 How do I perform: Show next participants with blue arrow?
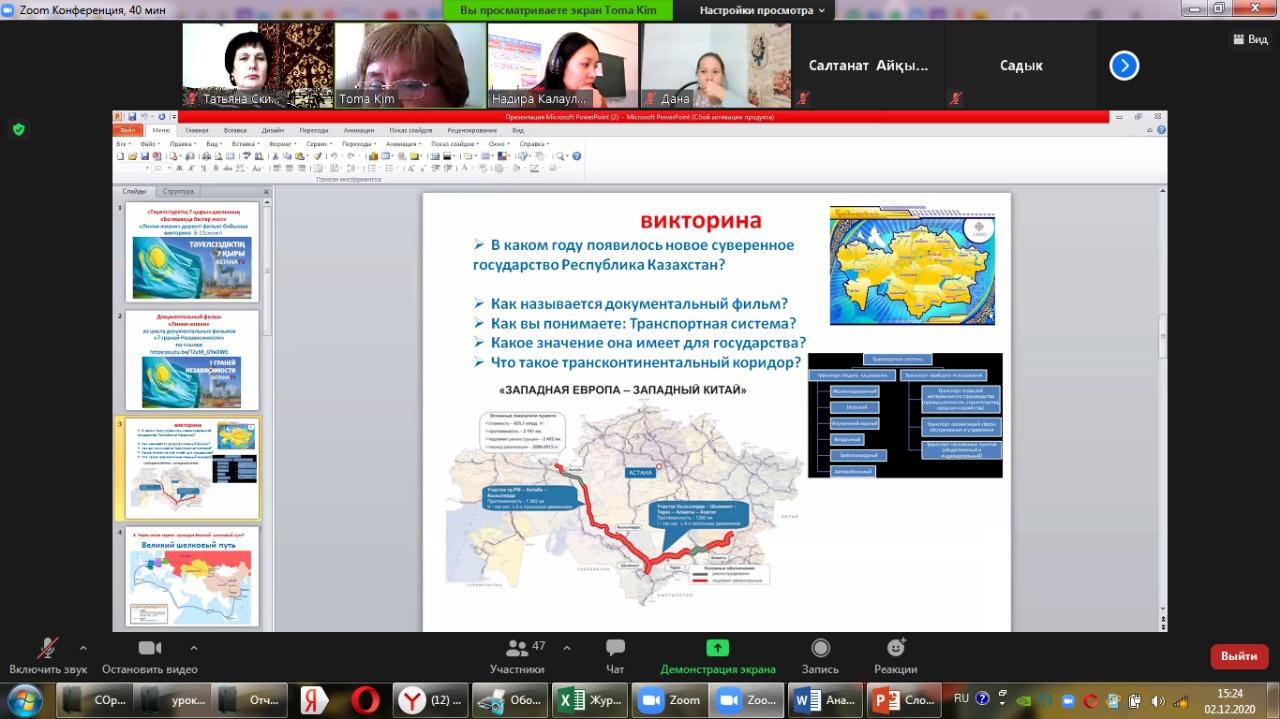(x=1124, y=66)
